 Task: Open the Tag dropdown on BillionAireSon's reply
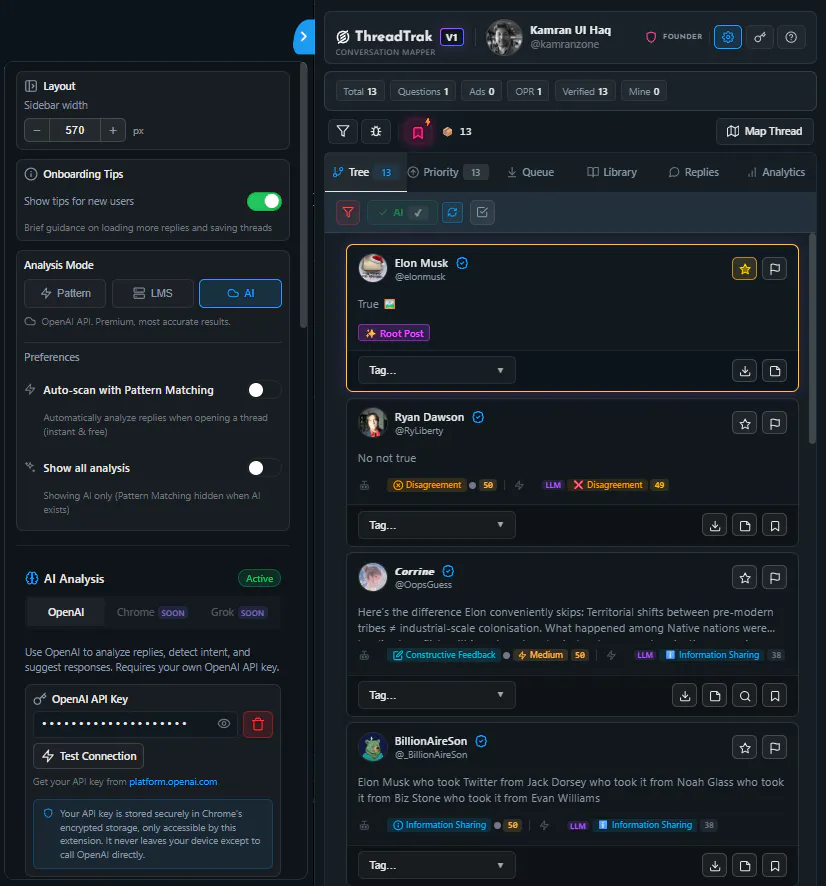tap(436, 865)
